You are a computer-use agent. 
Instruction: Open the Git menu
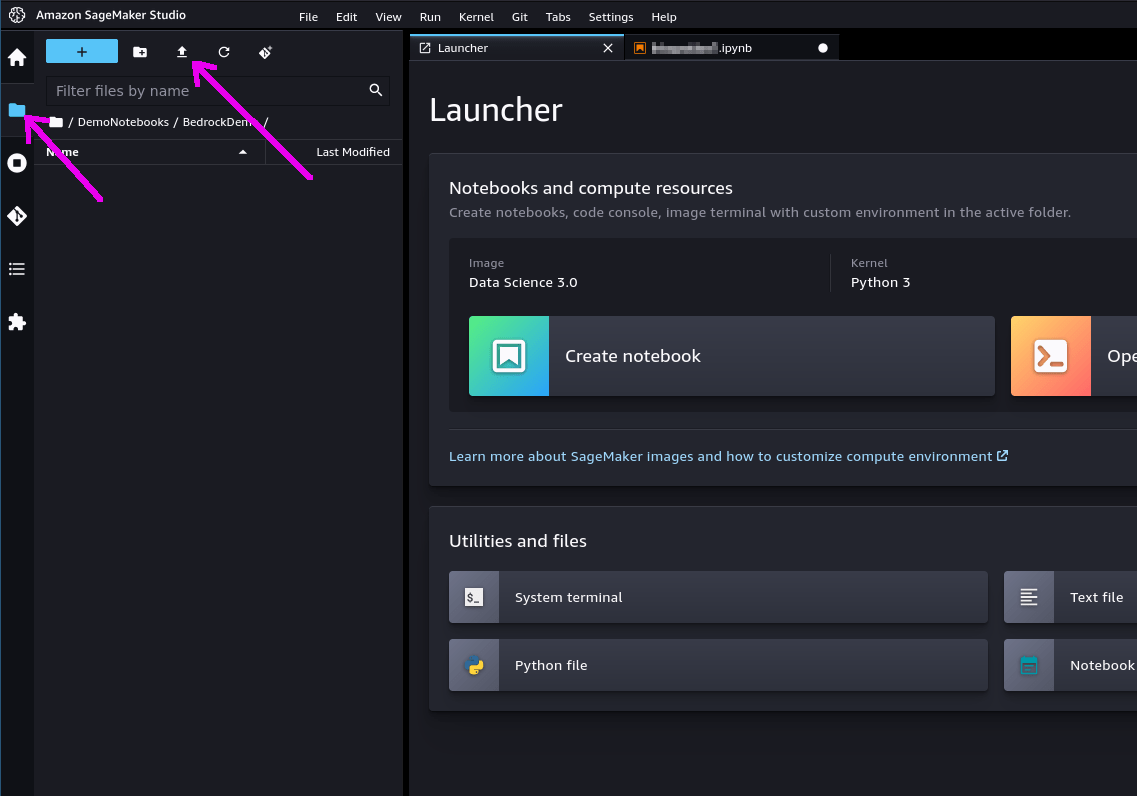click(519, 17)
